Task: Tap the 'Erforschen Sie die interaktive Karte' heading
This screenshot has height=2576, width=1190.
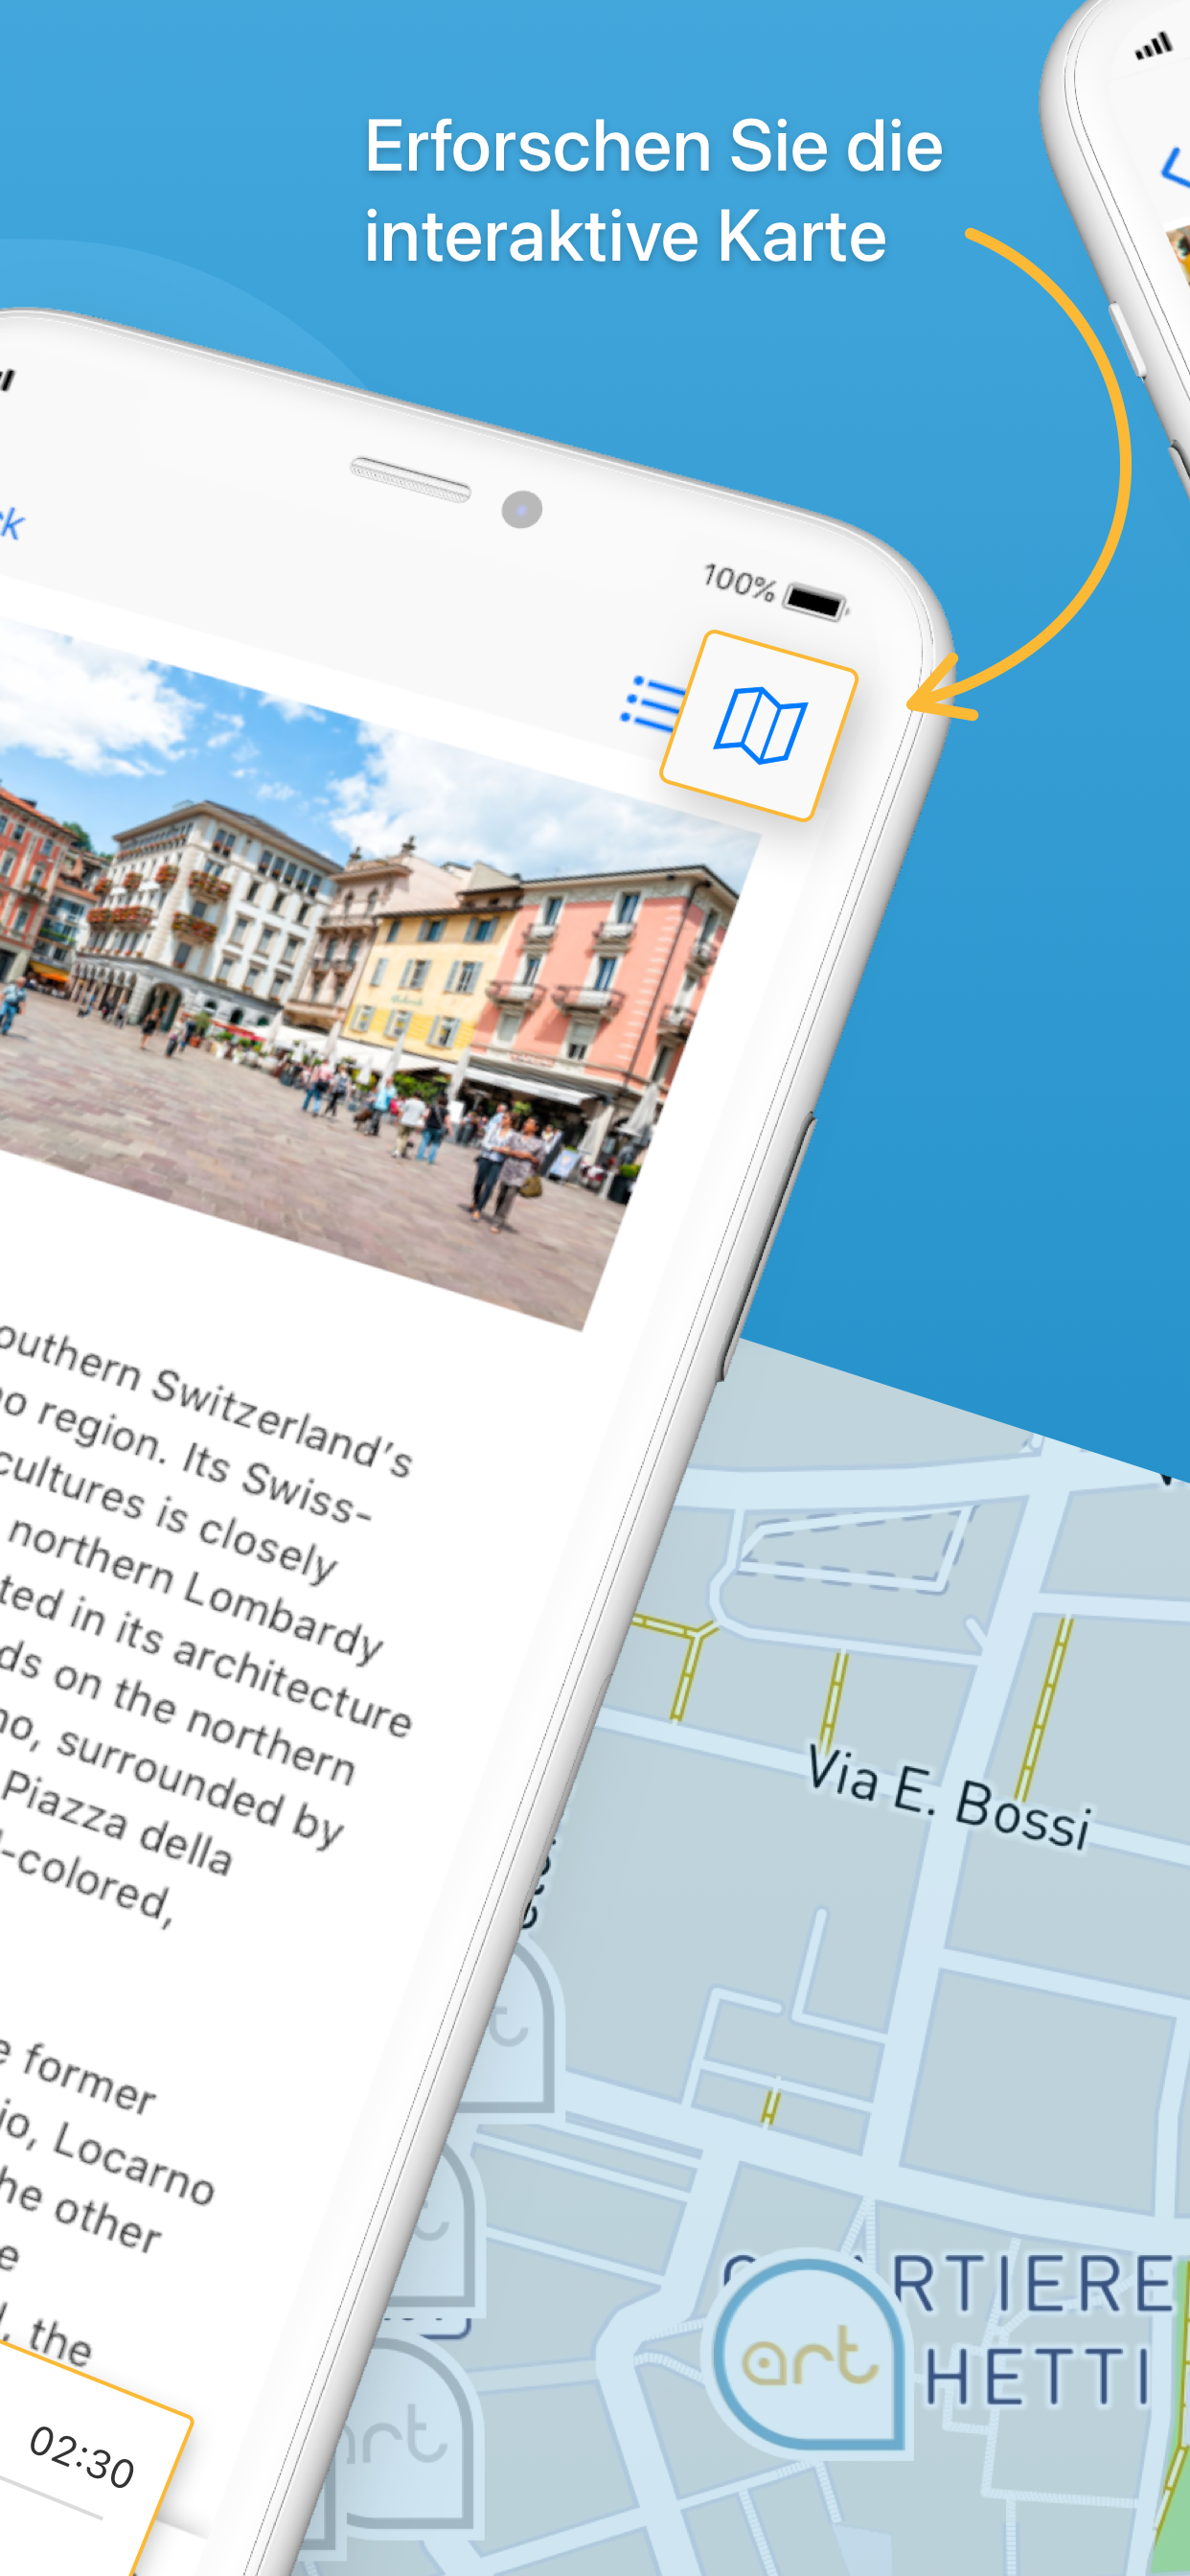Action: pos(654,191)
